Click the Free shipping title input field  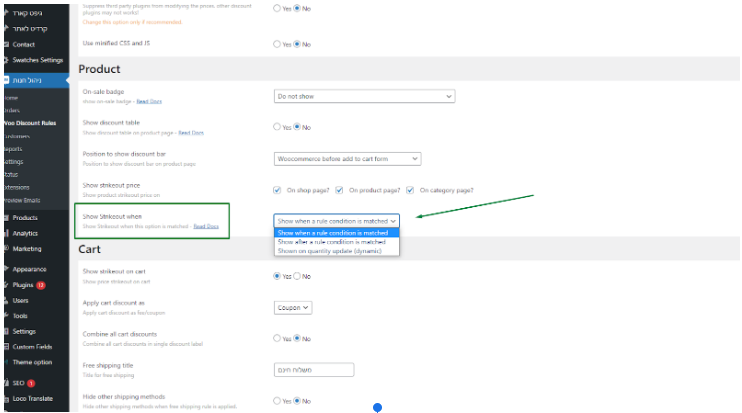click(x=313, y=370)
